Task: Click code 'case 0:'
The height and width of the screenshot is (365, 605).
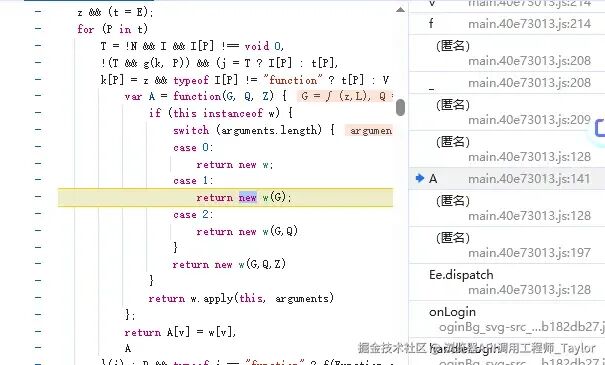Action: tap(193, 147)
